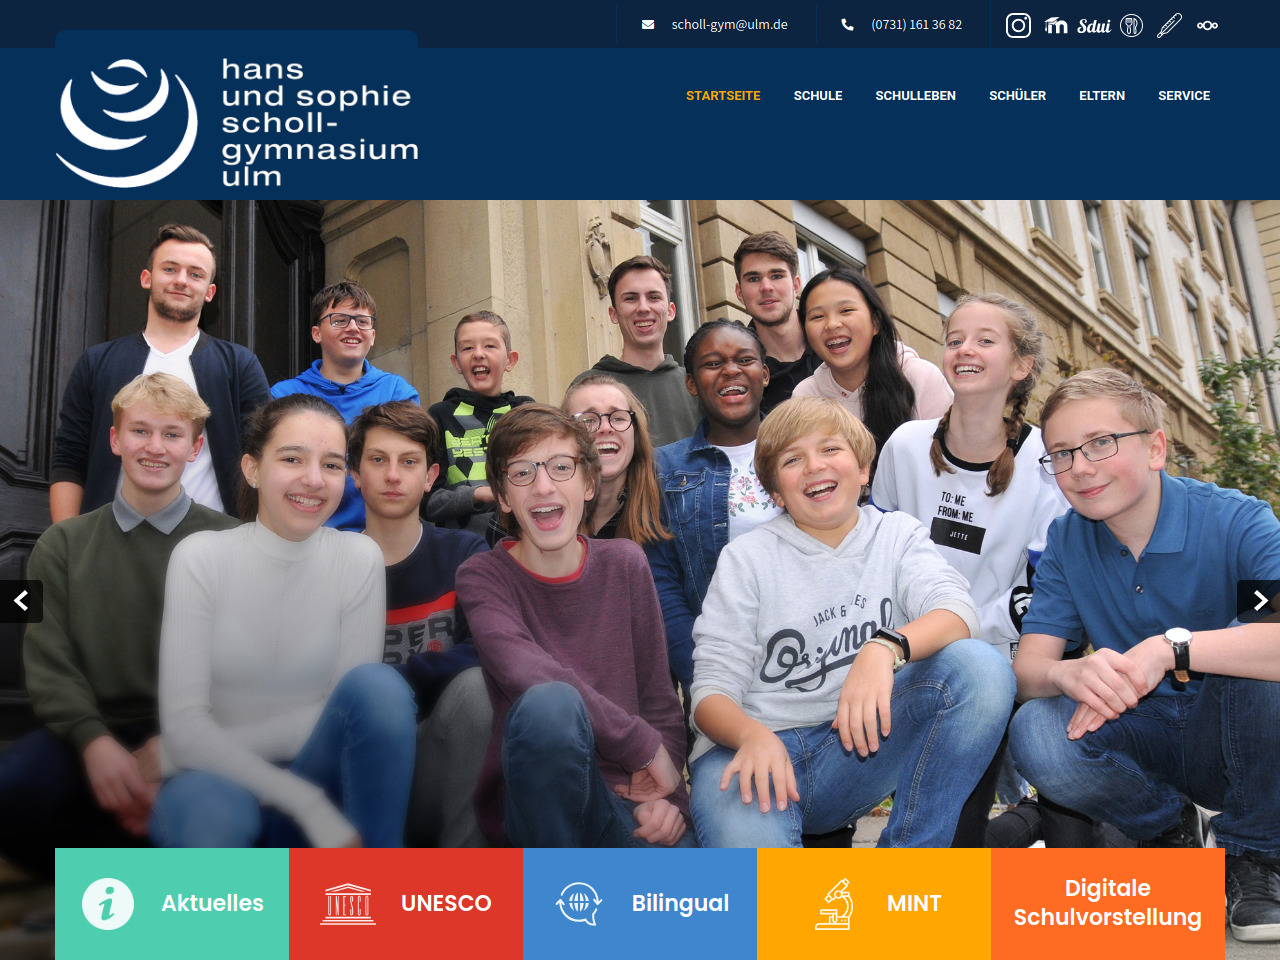The width and height of the screenshot is (1280, 960).
Task: Click the Moodle graduation-cap icon
Action: coord(1056,25)
